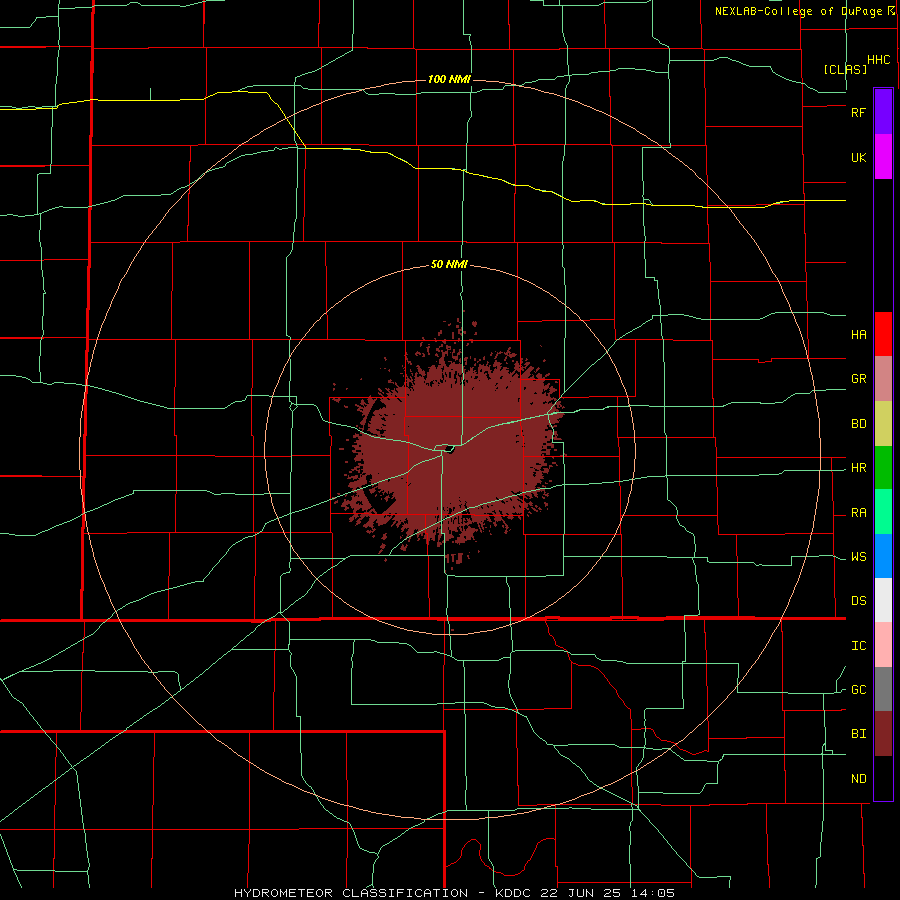Click the "UK" legend label
Screen dimensions: 900x900
(x=858, y=157)
